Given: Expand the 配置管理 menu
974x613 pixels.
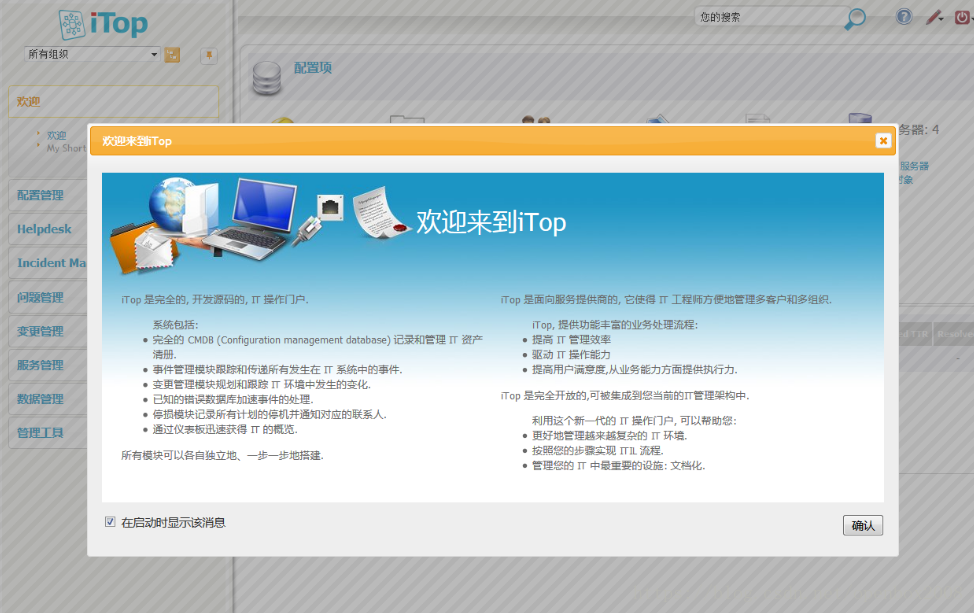Looking at the screenshot, I should pyautogui.click(x=48, y=195).
